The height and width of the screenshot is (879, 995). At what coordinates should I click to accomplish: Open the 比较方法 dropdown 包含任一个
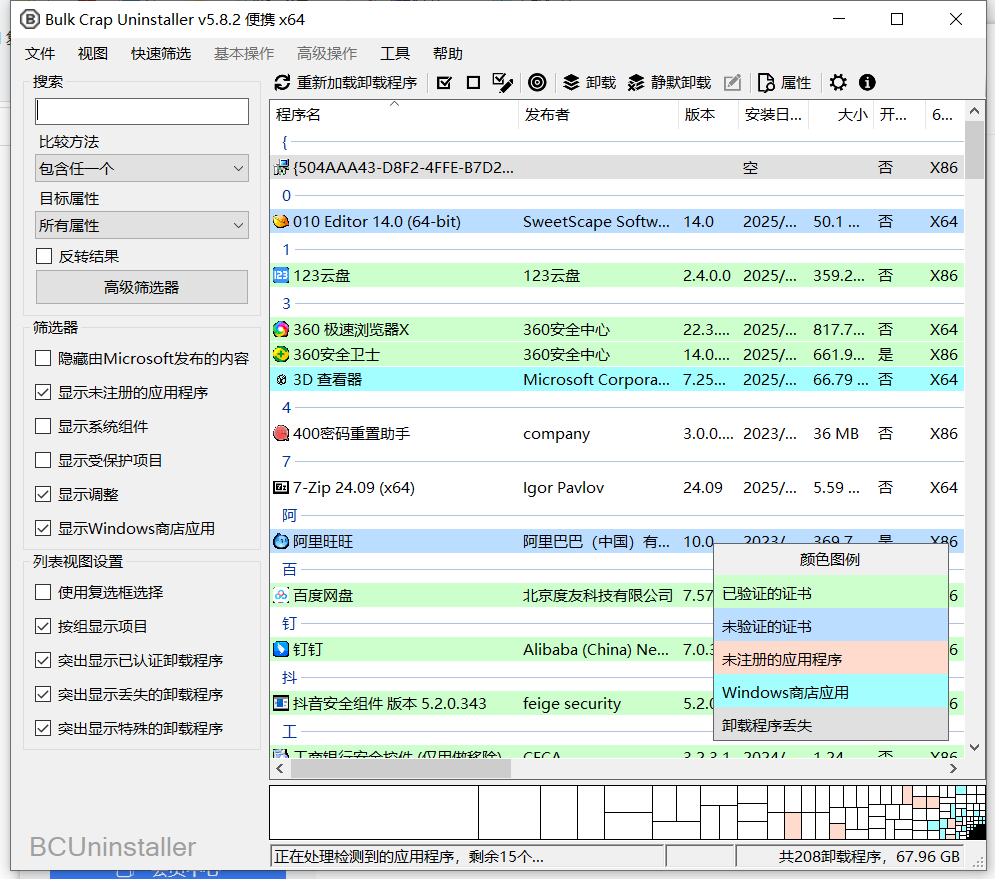tap(142, 168)
